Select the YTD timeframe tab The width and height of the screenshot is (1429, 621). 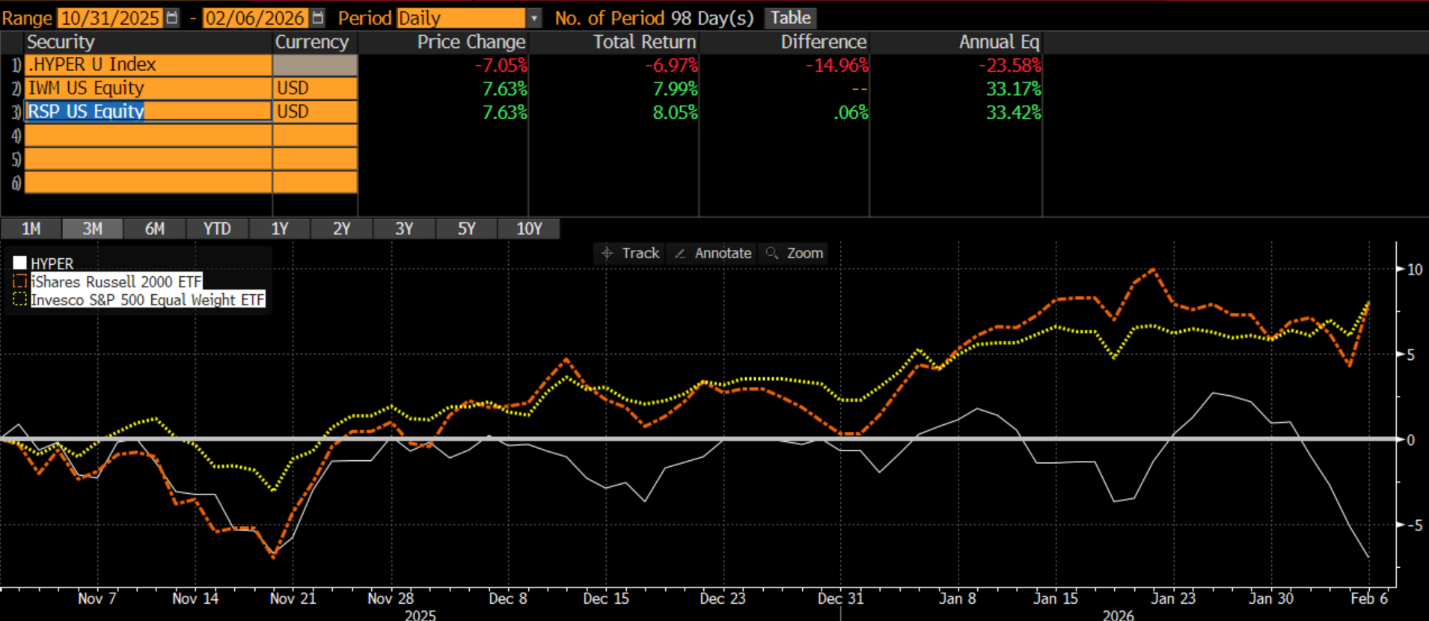coord(217,228)
